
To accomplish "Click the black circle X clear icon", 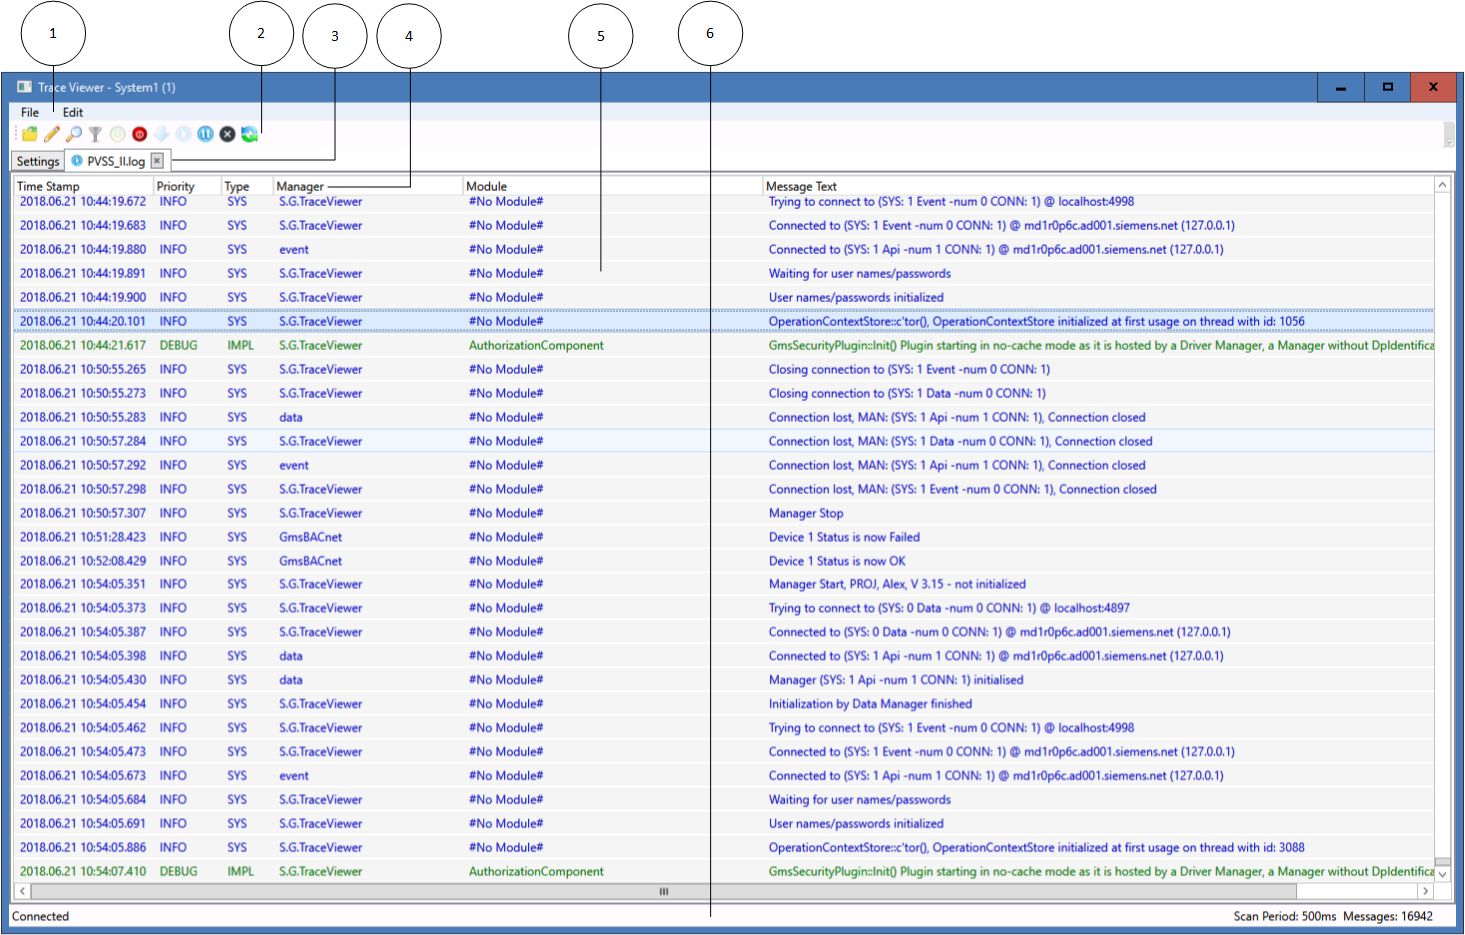I will tap(227, 134).
